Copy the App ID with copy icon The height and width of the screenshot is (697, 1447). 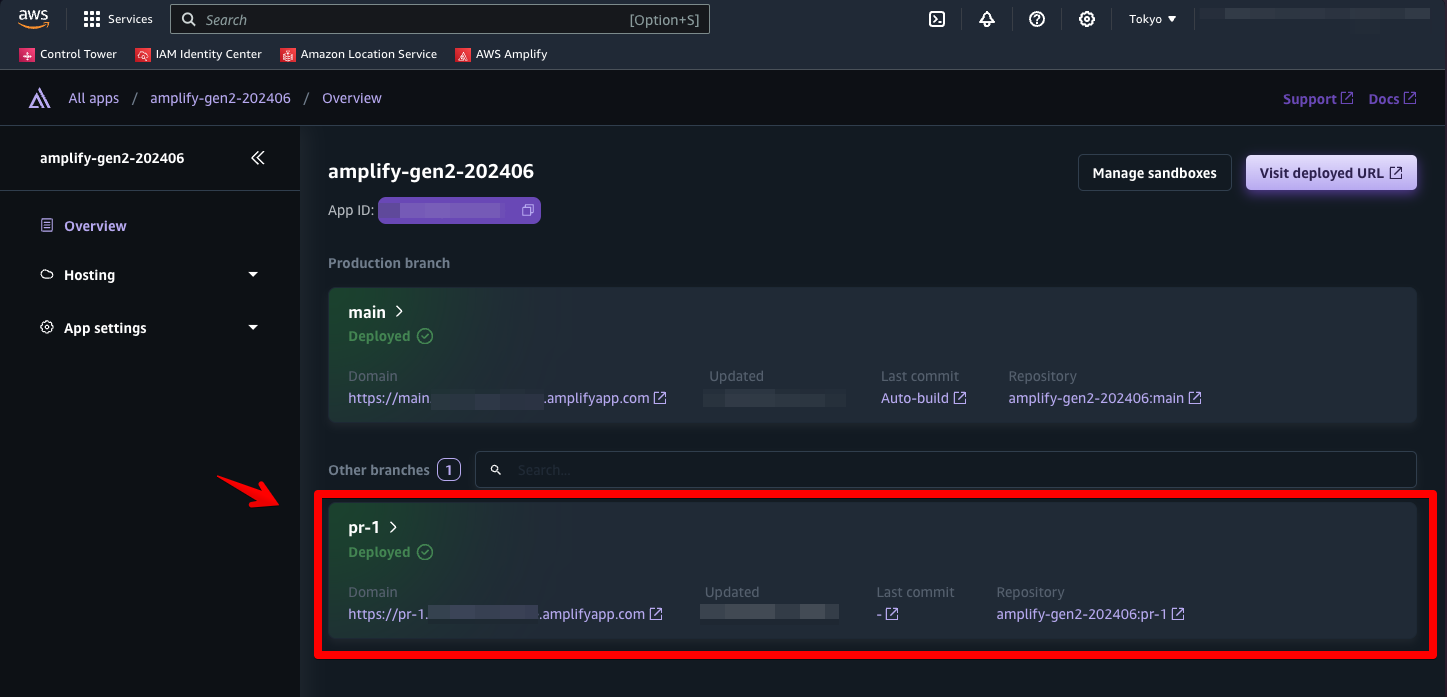click(x=527, y=211)
